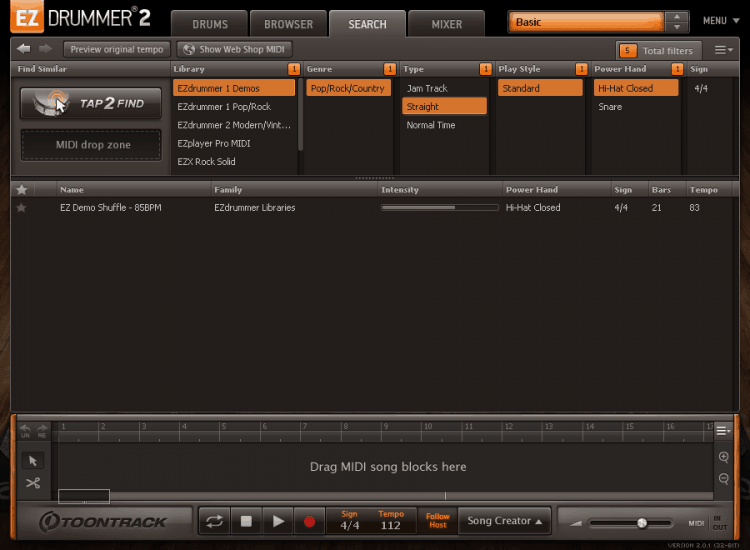Sort results by Tempo column
This screenshot has height=550, width=750.
coord(709,190)
